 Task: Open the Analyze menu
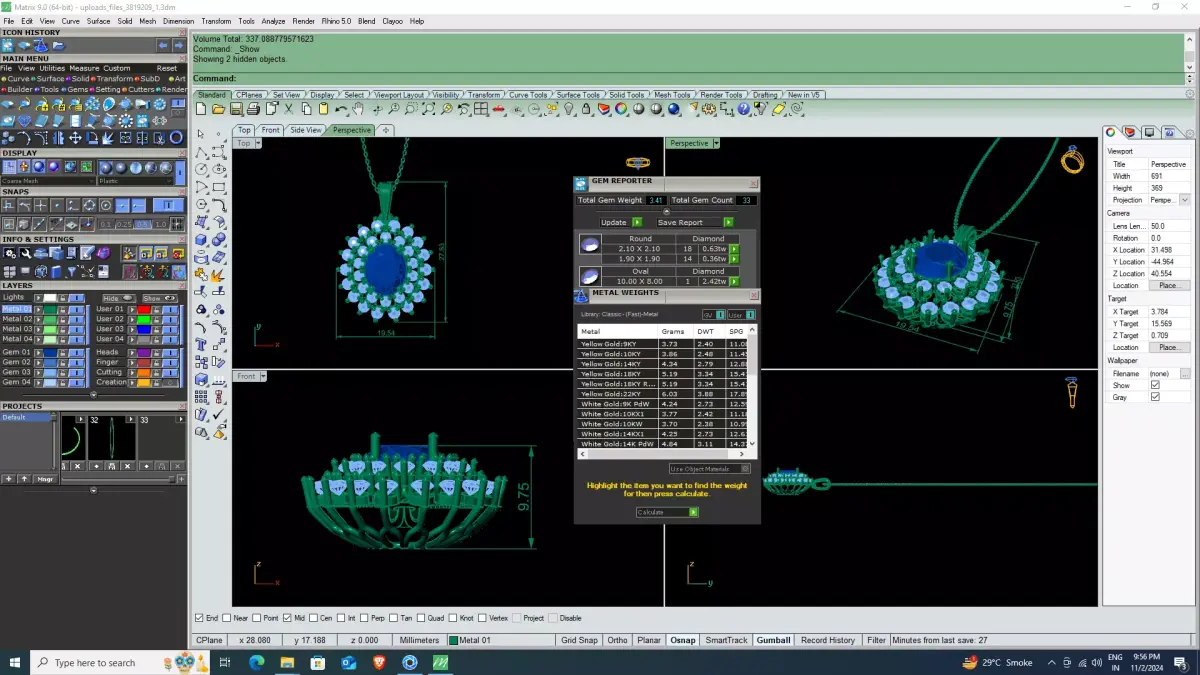(273, 21)
